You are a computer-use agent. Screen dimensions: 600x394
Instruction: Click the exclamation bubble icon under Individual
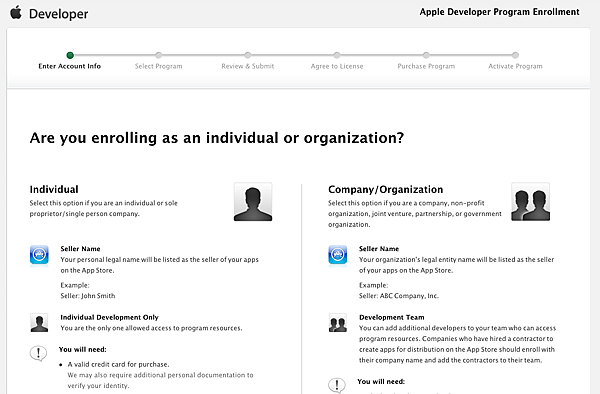coord(38,353)
